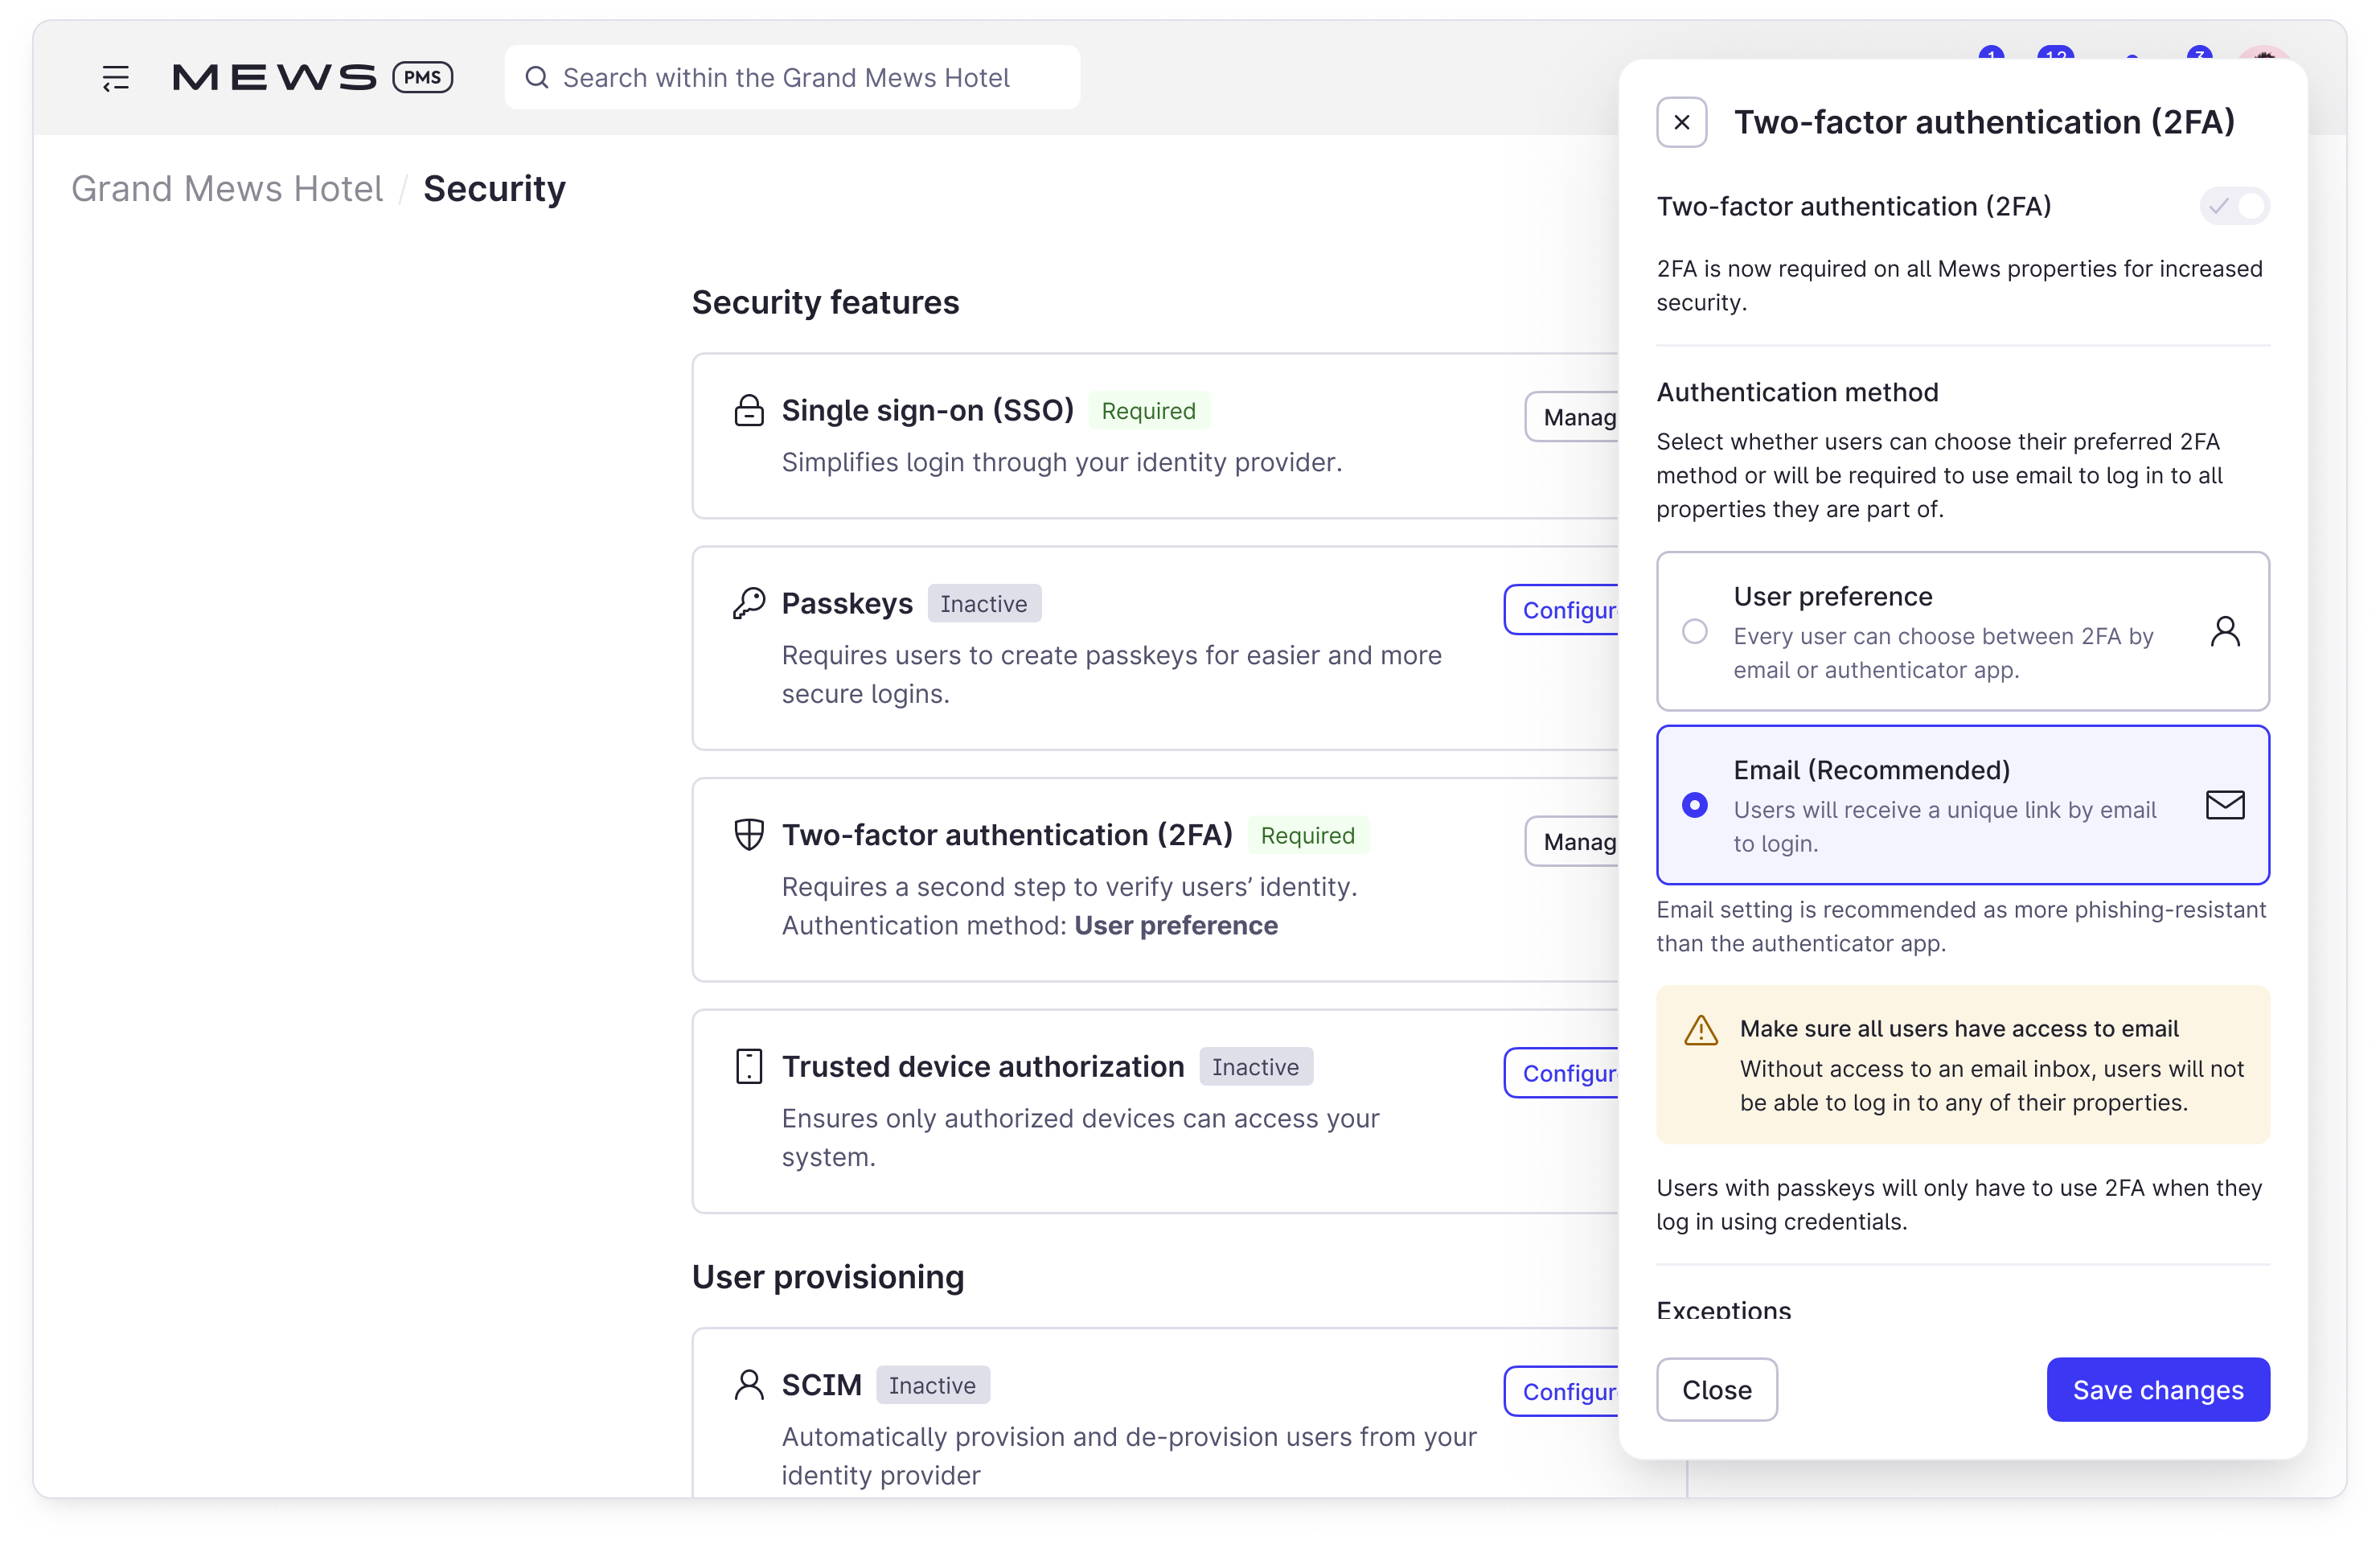Click the Trusted device Inactive badge
Viewport: 2380px width, 1544px height.
[1256, 1067]
